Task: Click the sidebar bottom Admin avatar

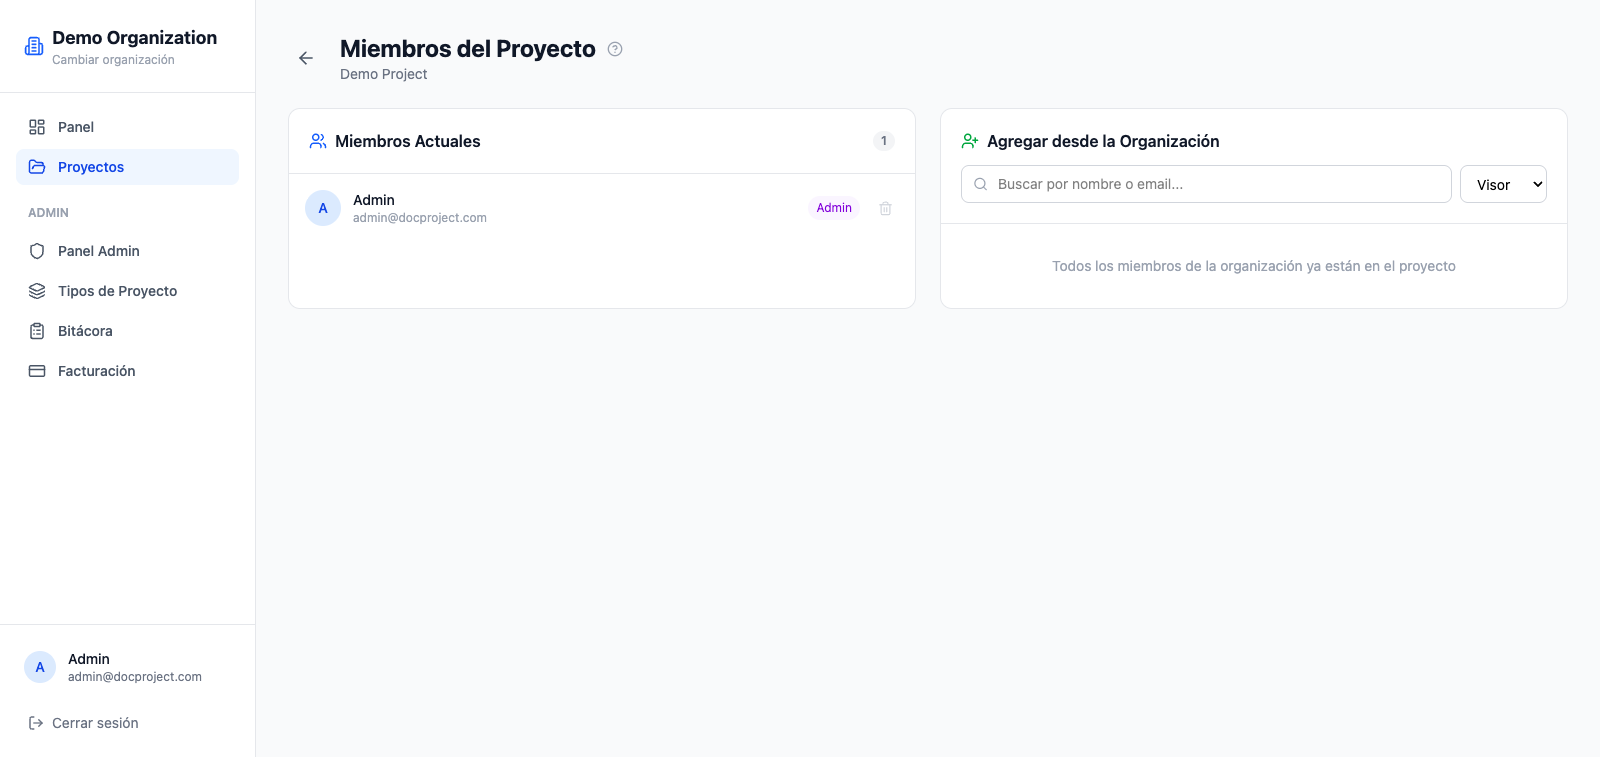Action: [40, 667]
